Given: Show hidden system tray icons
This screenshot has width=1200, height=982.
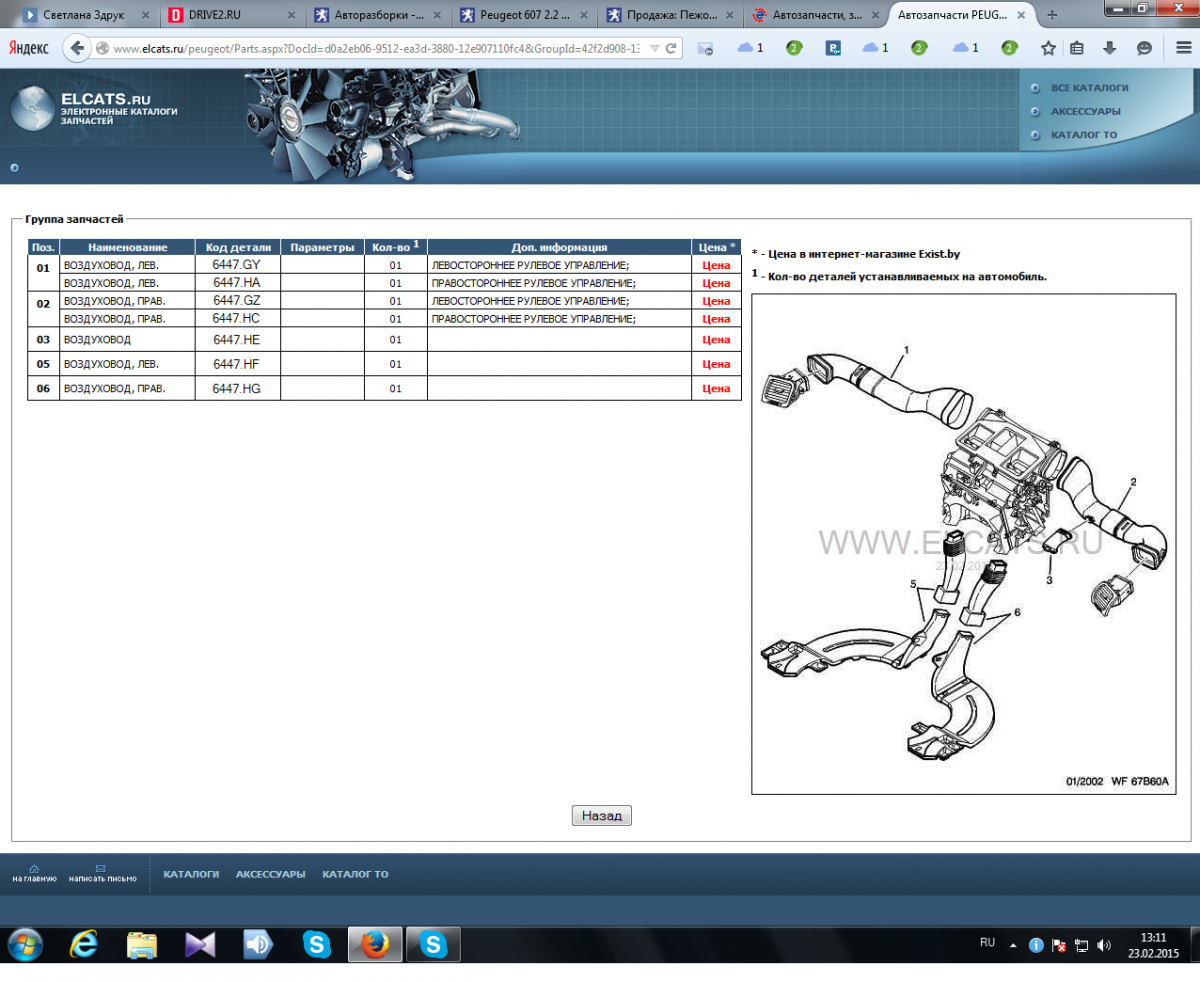Looking at the screenshot, I should [1013, 944].
